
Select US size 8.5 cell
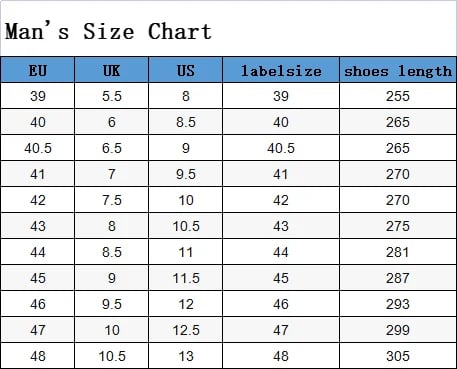pyautogui.click(x=185, y=122)
